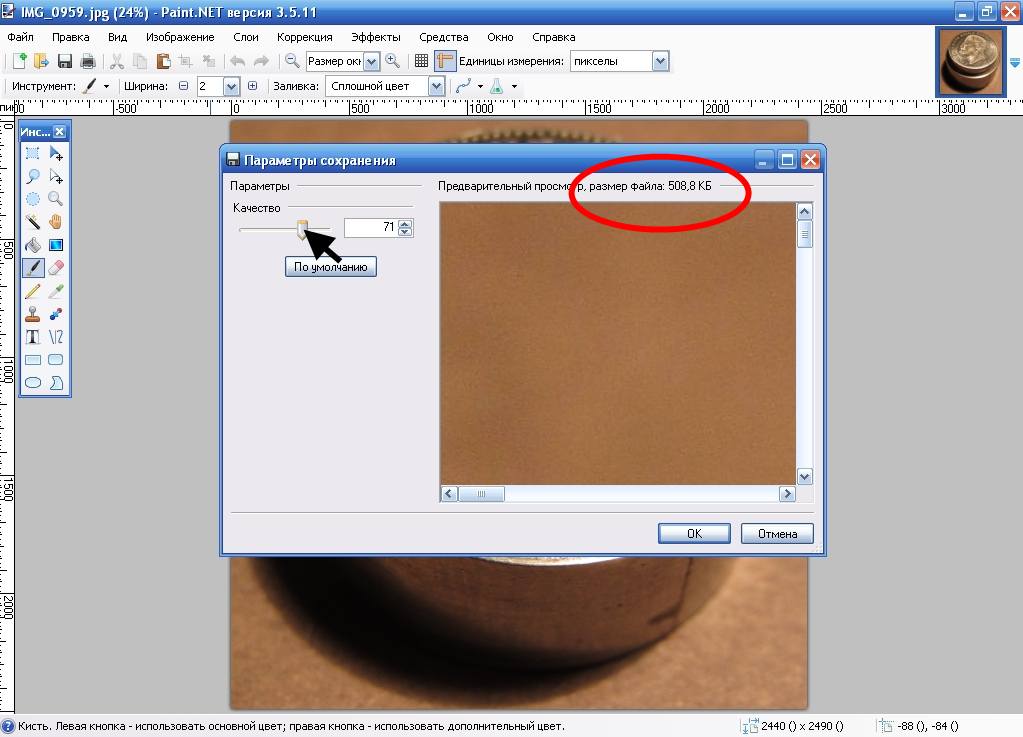Viewport: 1023px width, 737px height.
Task: Select the Gradient tool
Action: [x=56, y=245]
